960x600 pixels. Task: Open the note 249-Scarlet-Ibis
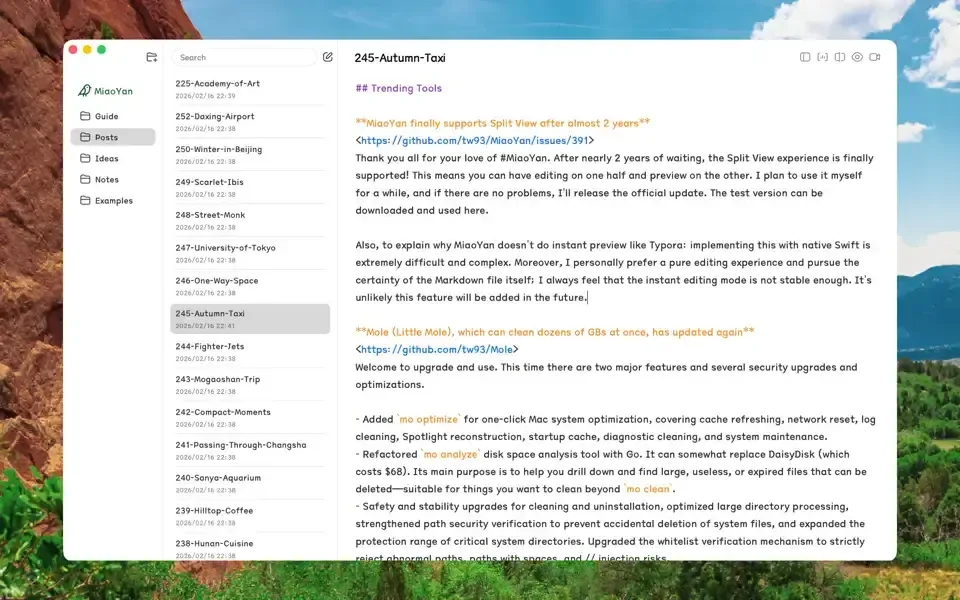(x=250, y=187)
